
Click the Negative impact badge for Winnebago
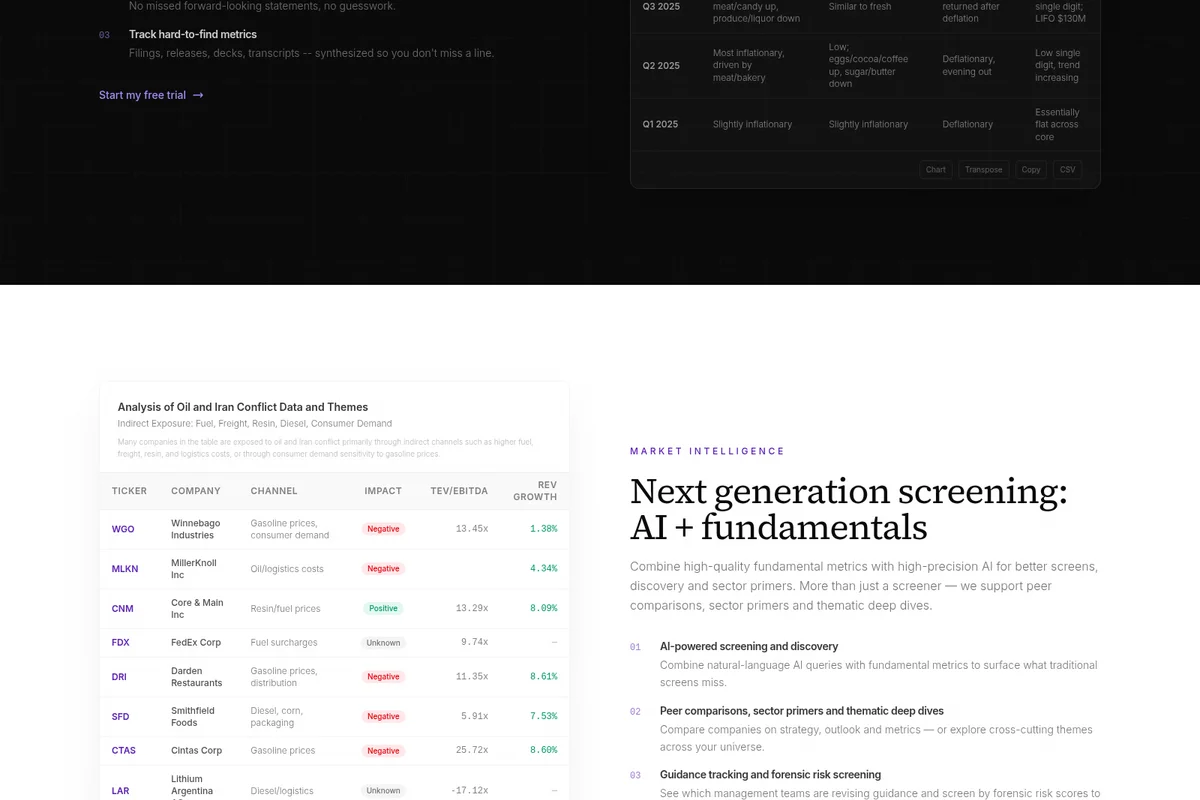click(383, 528)
